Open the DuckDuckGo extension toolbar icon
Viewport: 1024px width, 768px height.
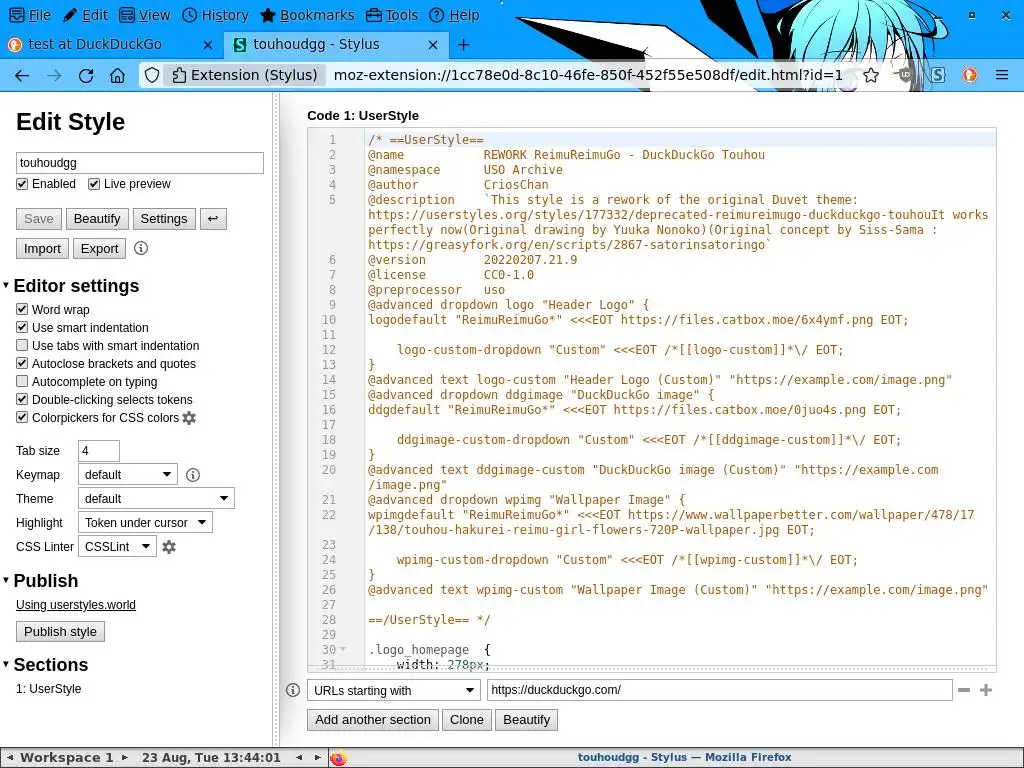pos(970,76)
